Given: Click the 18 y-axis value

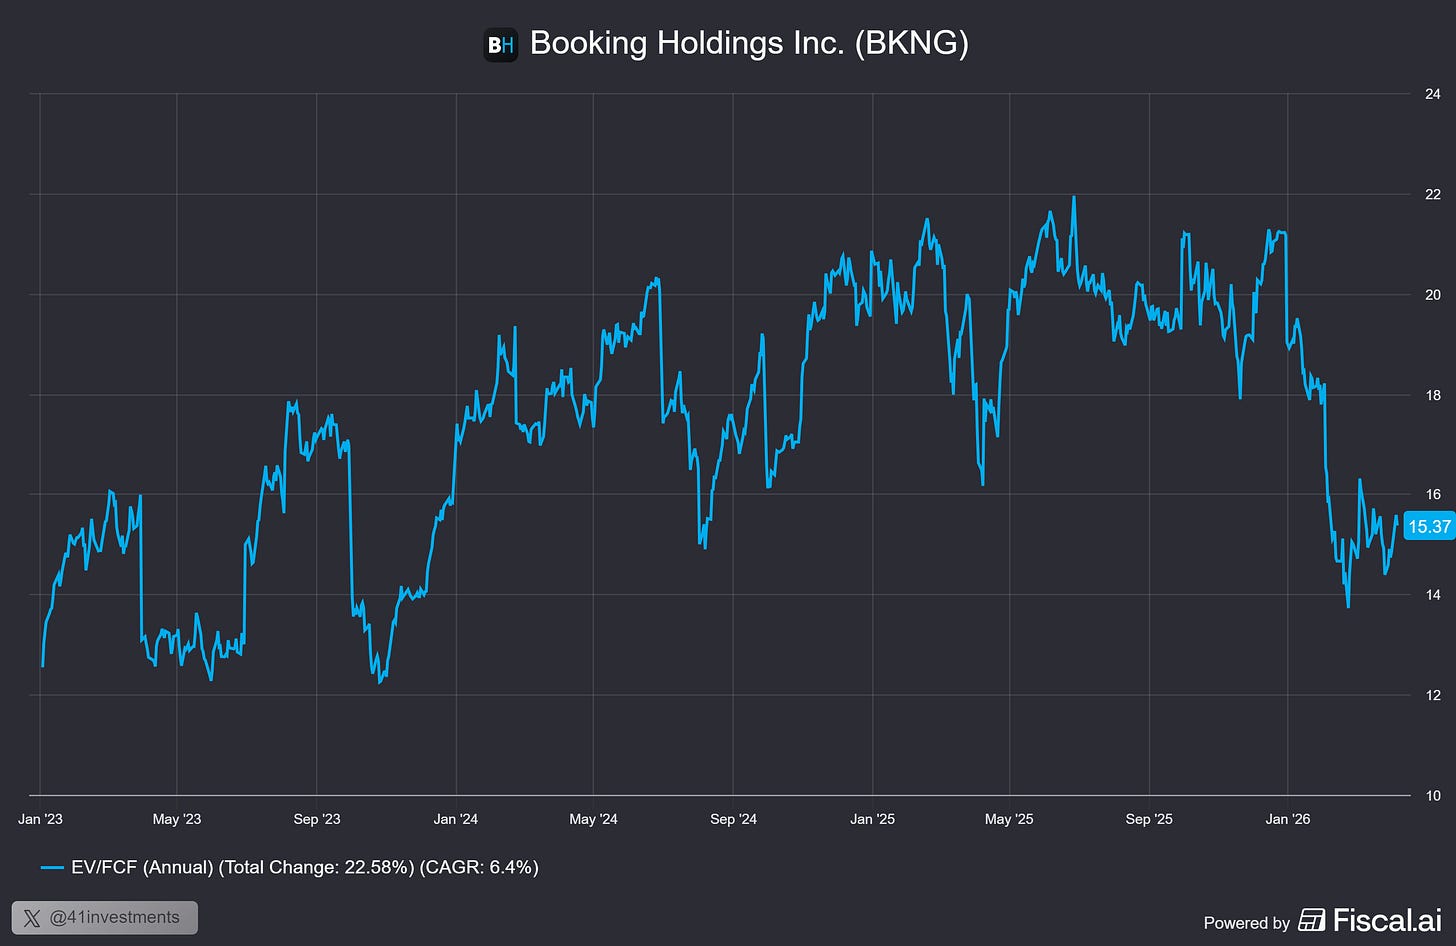Looking at the screenshot, I should 1432,395.
